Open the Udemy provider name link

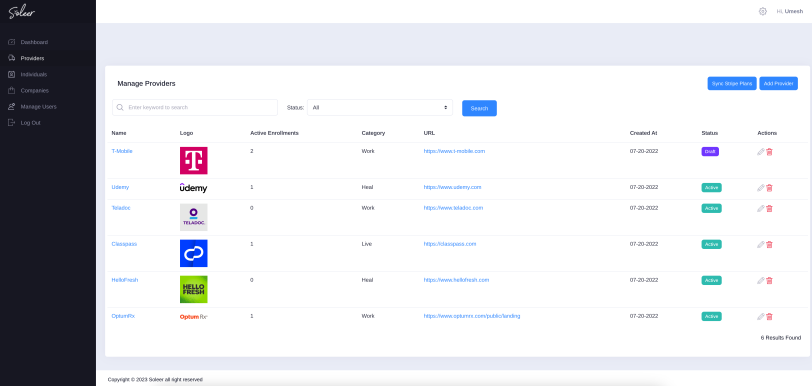pos(120,187)
